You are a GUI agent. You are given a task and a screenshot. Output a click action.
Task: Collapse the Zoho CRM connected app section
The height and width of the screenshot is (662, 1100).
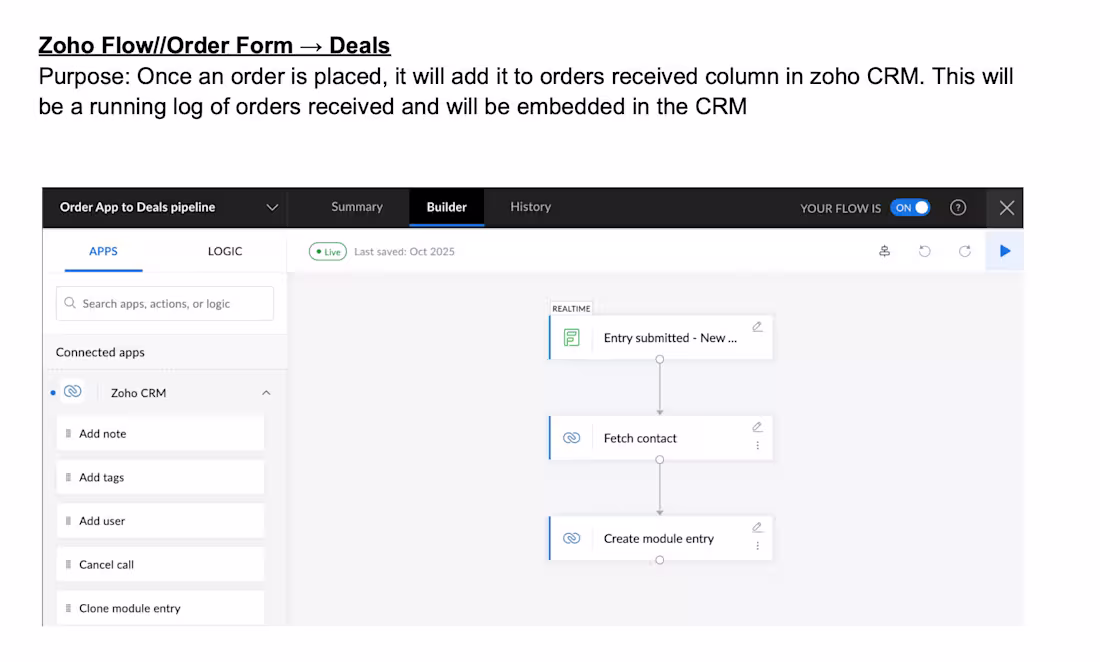tap(266, 392)
